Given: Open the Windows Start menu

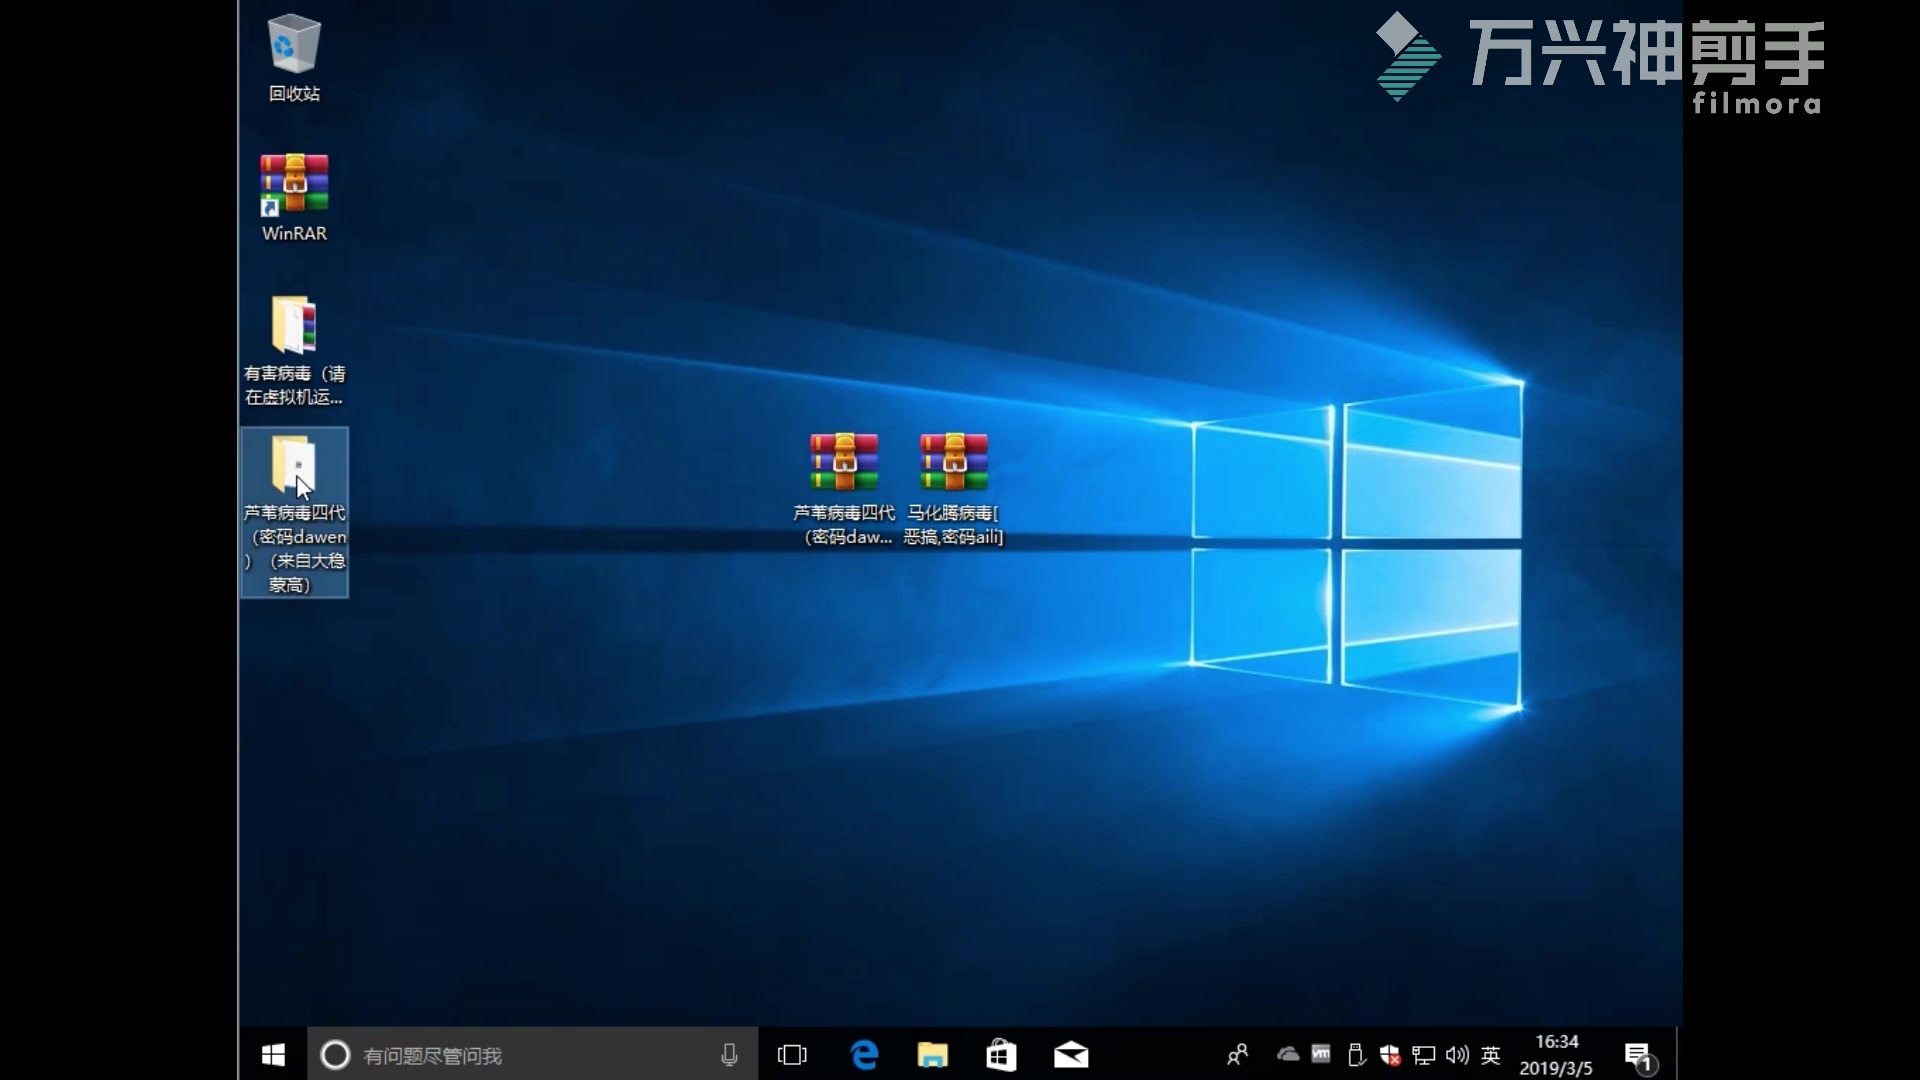Looking at the screenshot, I should click(x=273, y=1055).
